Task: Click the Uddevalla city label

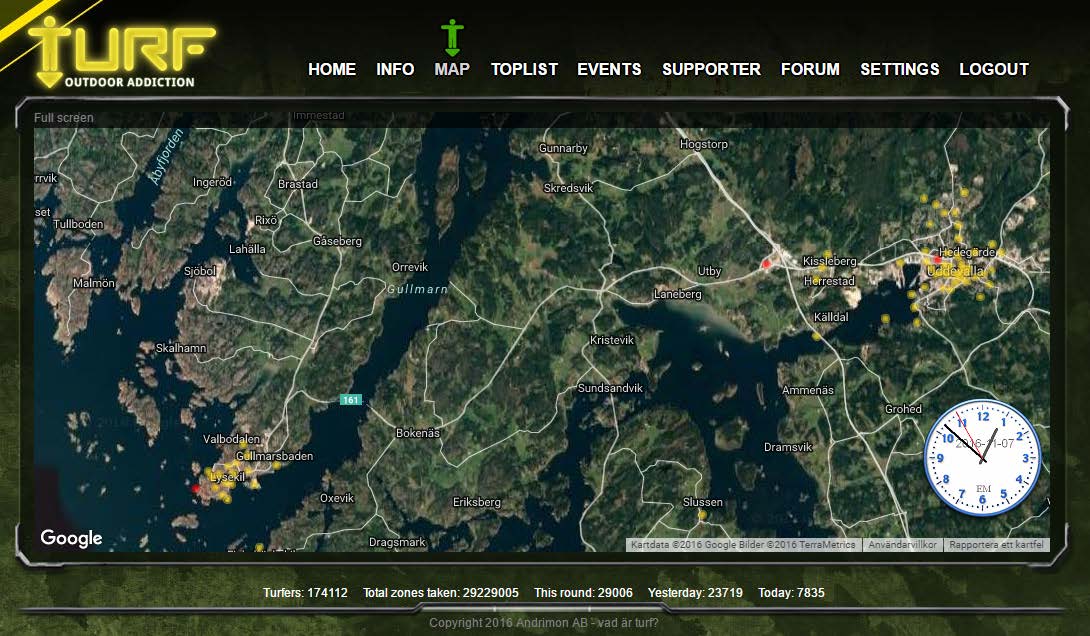Action: 956,272
